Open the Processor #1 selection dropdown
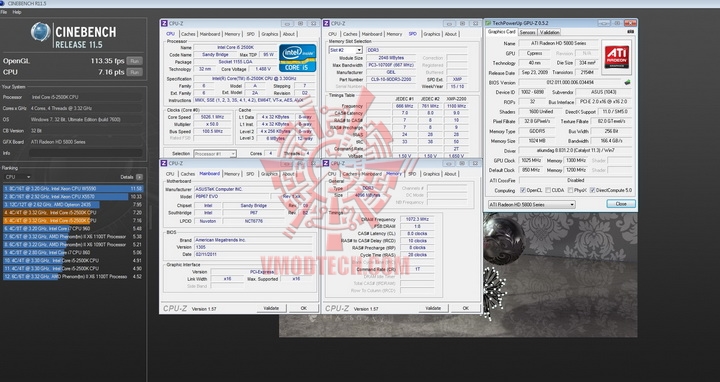 (x=215, y=154)
